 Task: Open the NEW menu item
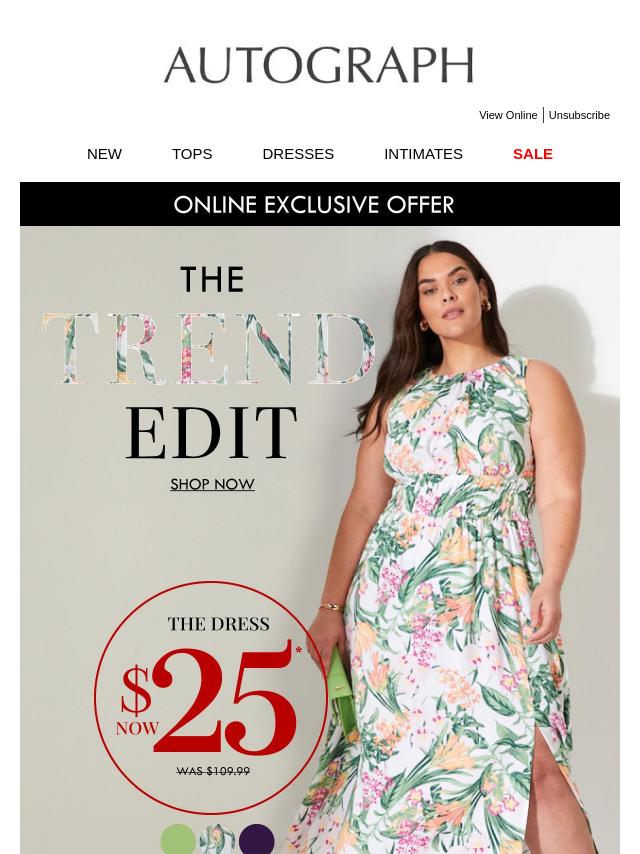pyautogui.click(x=104, y=154)
